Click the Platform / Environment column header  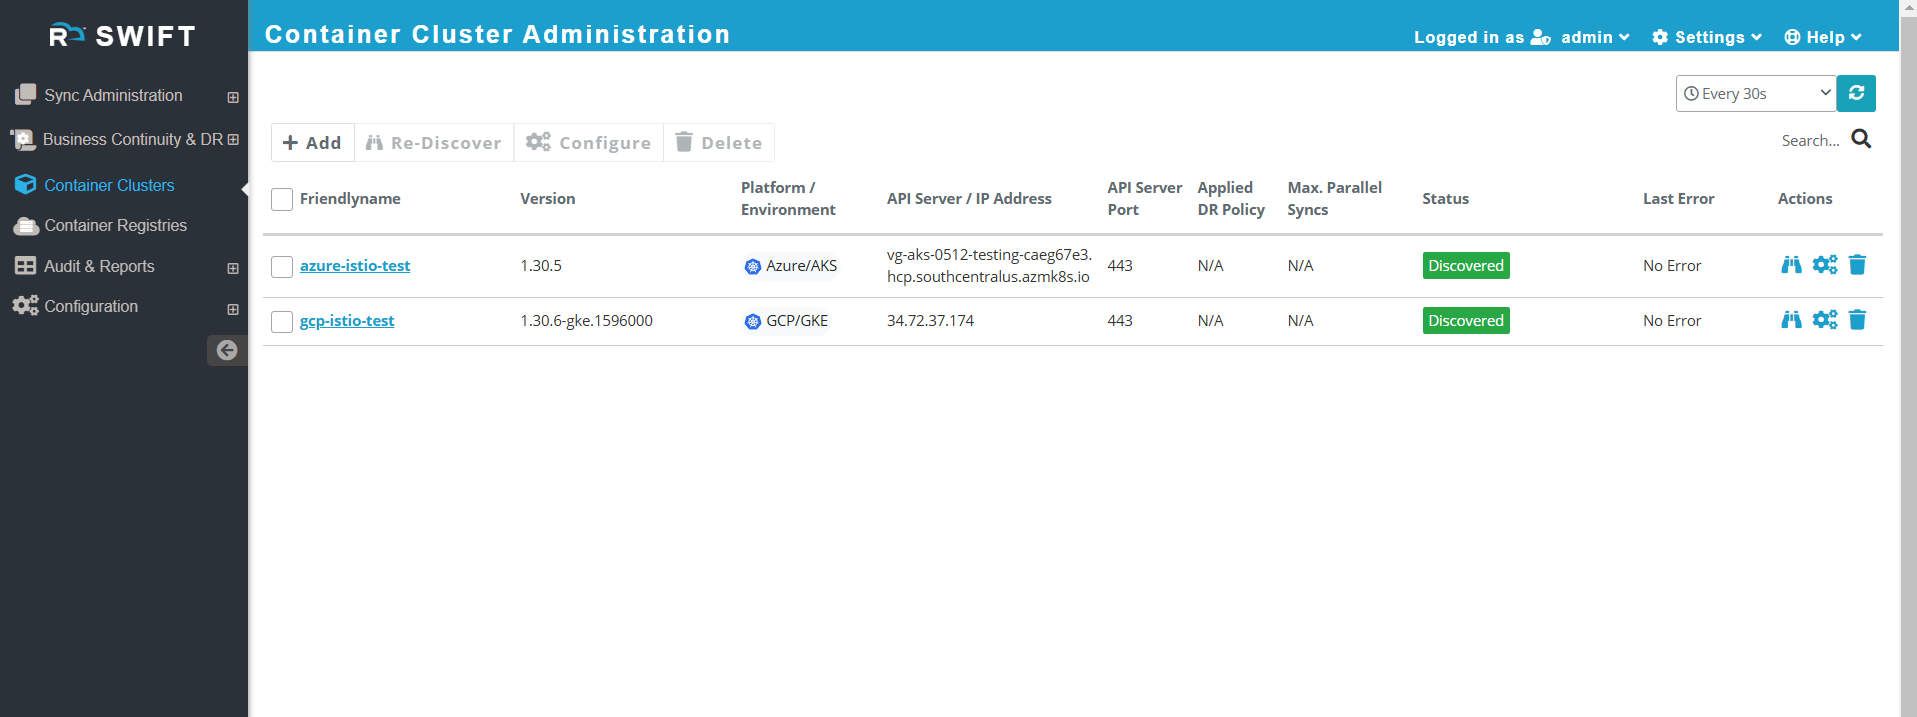click(788, 198)
